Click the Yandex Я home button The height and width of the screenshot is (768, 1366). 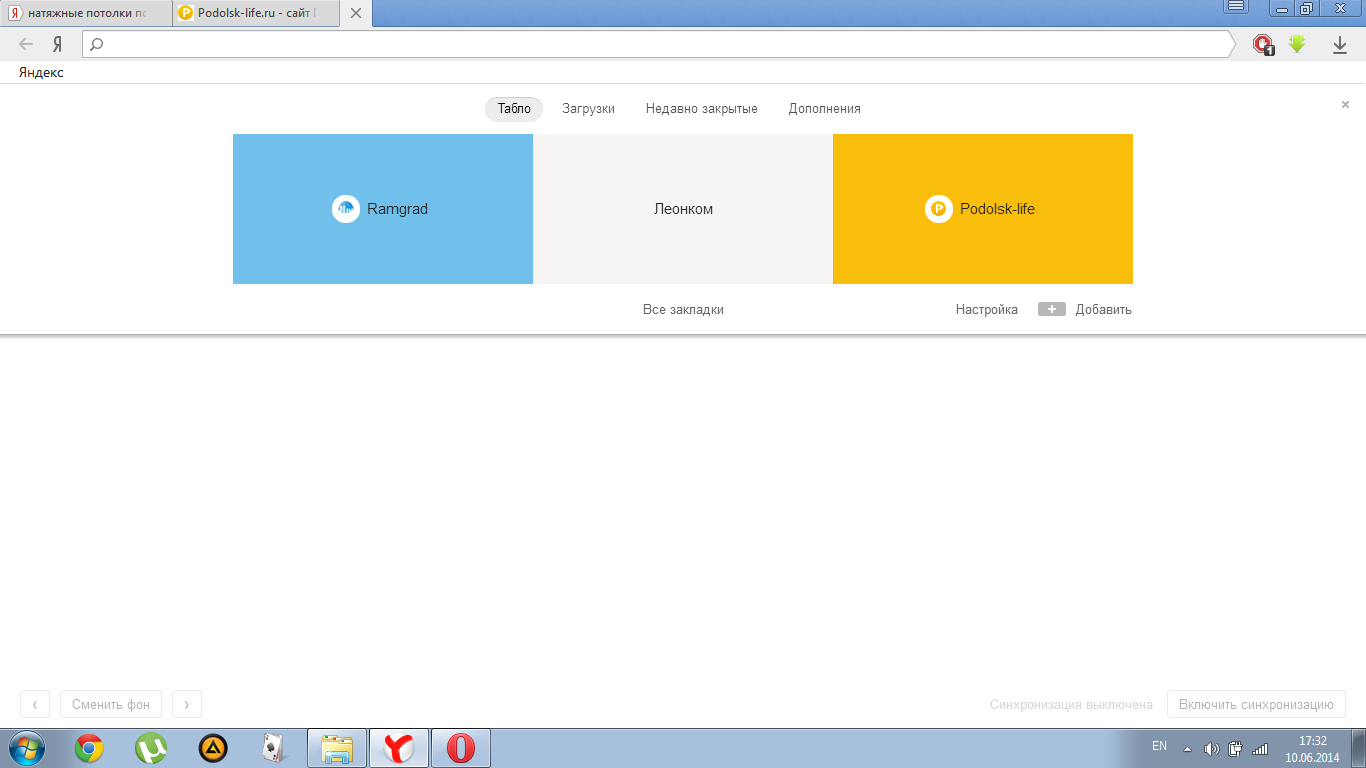coord(58,44)
